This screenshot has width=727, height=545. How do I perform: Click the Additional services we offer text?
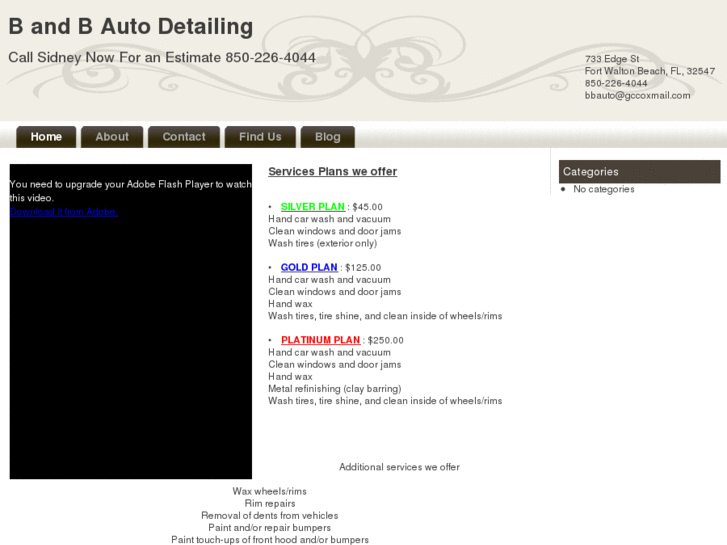tap(399, 467)
